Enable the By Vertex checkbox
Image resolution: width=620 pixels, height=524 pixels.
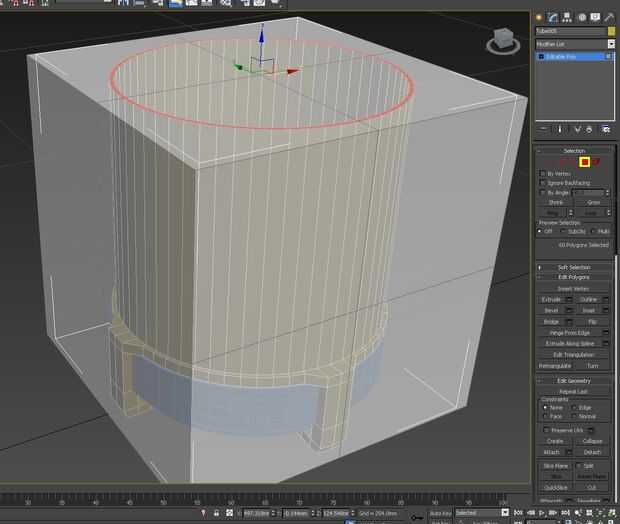pos(543,174)
